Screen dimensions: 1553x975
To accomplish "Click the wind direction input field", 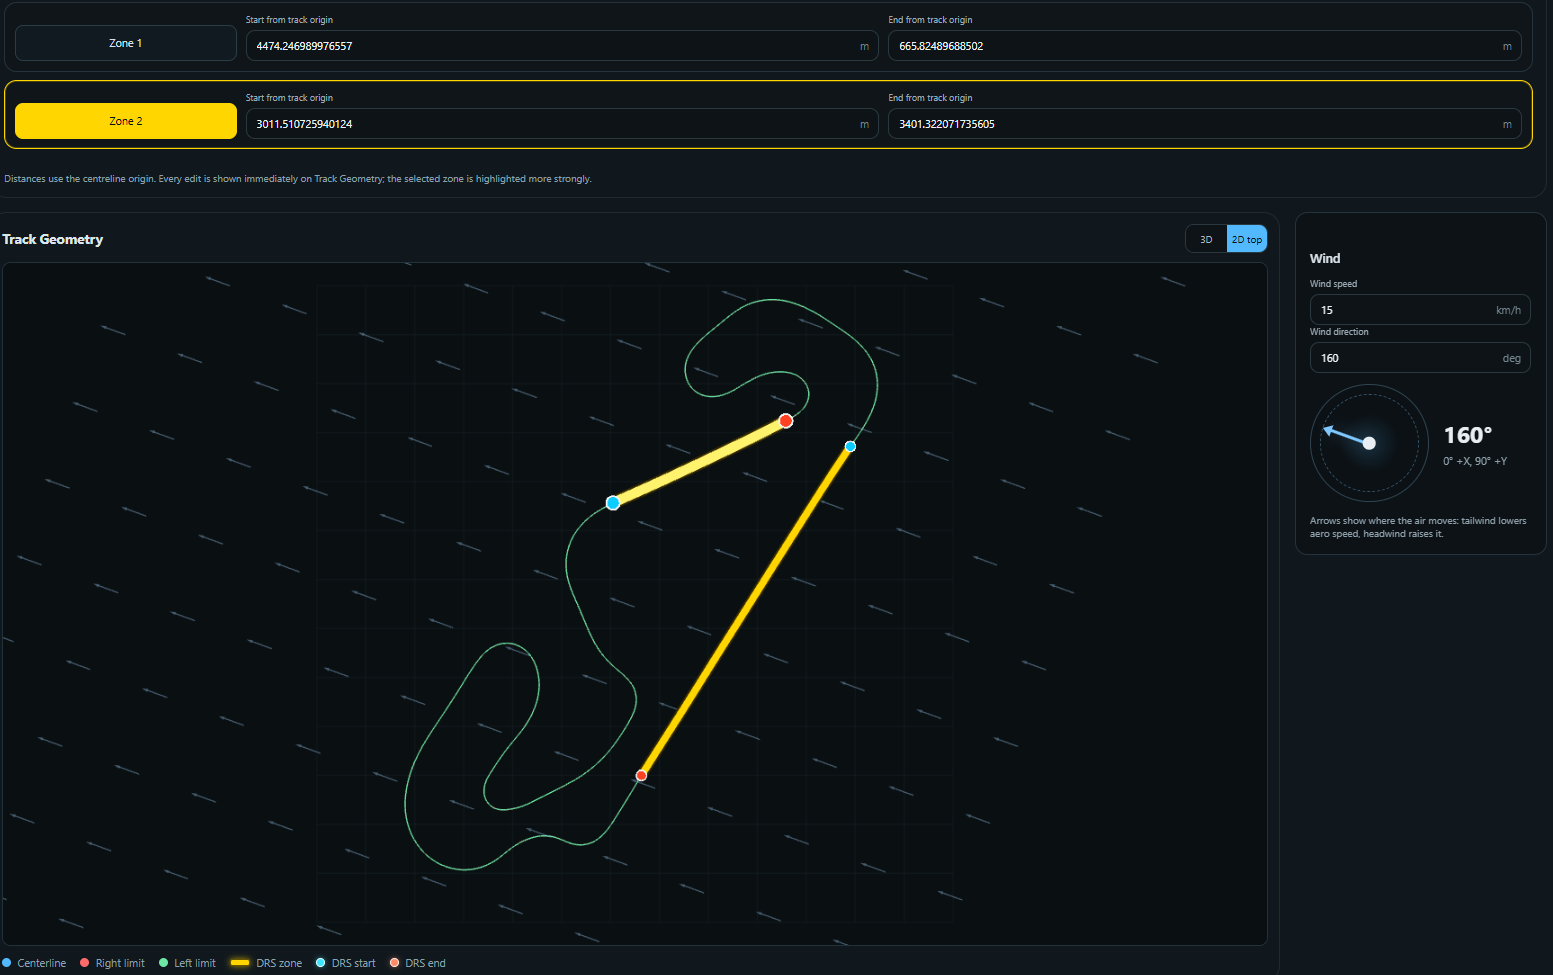I will click(1420, 358).
